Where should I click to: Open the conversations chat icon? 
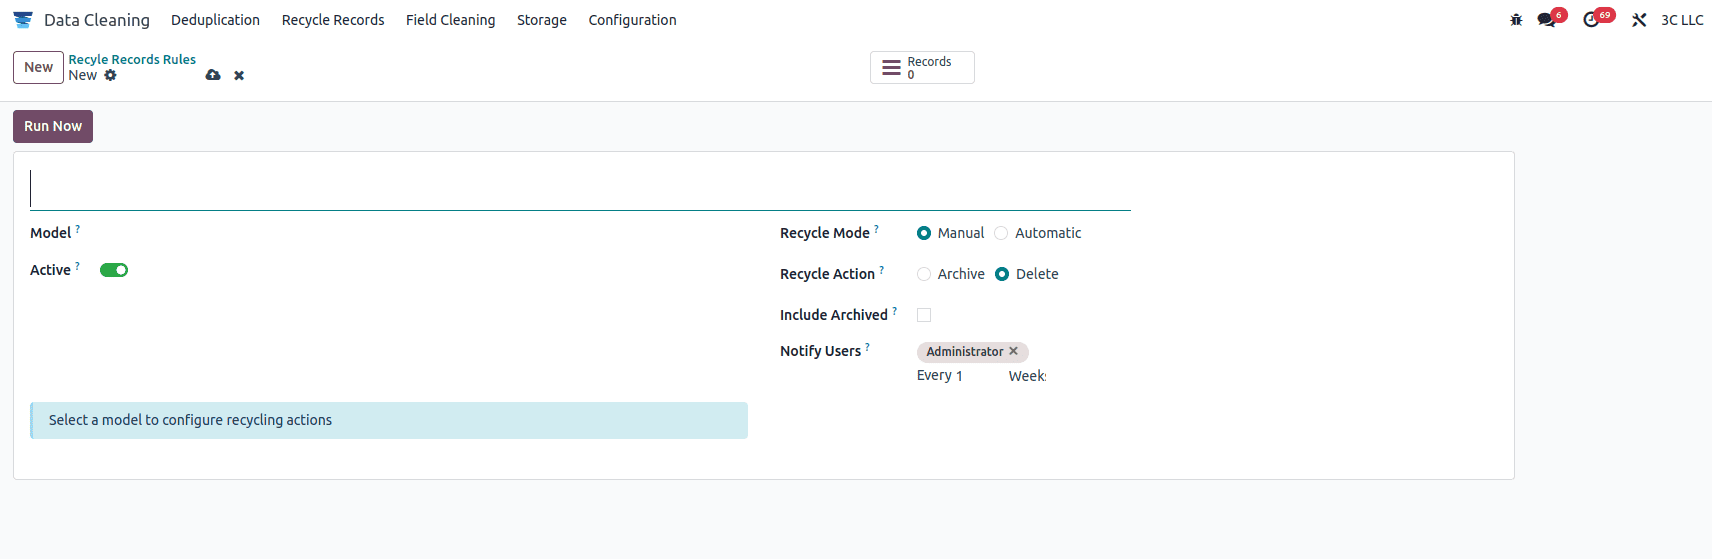(x=1547, y=20)
